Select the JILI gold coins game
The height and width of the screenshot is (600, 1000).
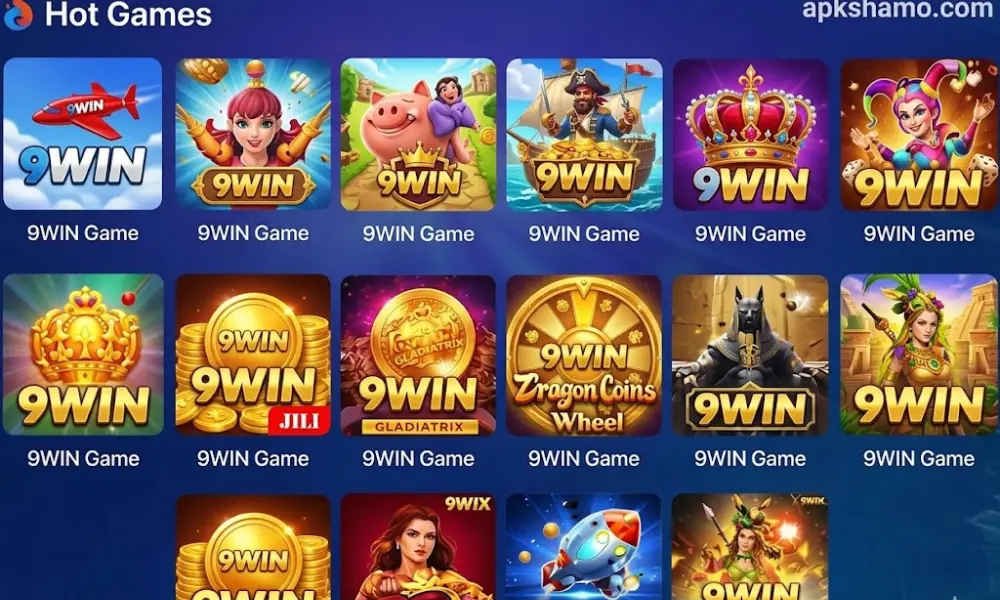click(x=253, y=355)
